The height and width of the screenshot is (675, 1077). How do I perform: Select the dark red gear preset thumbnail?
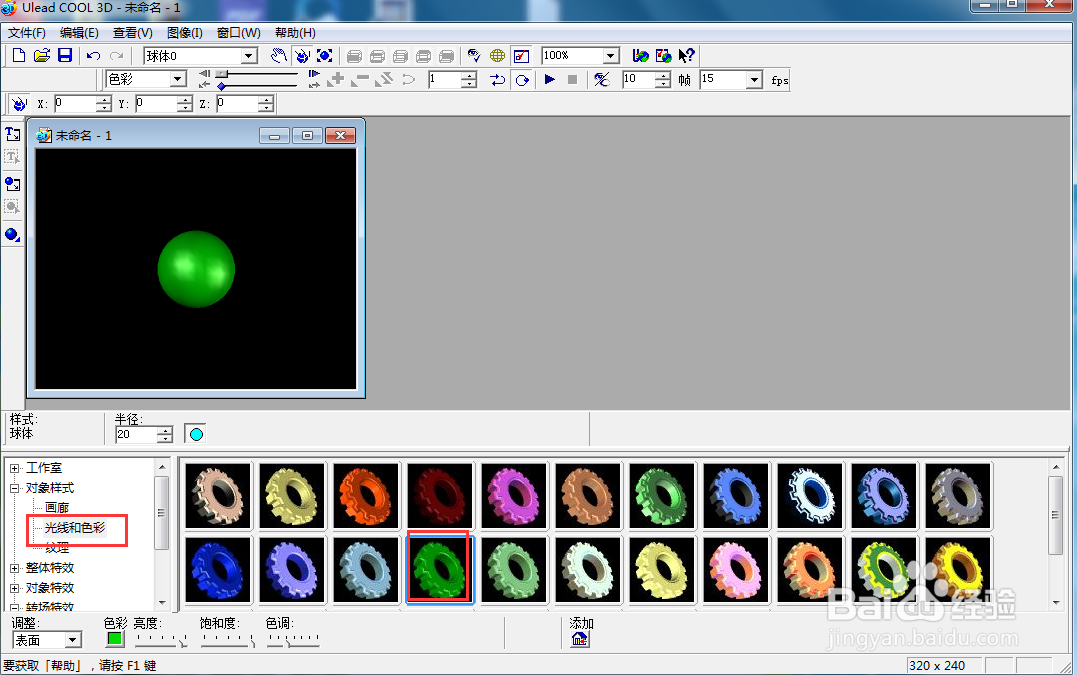pos(440,495)
